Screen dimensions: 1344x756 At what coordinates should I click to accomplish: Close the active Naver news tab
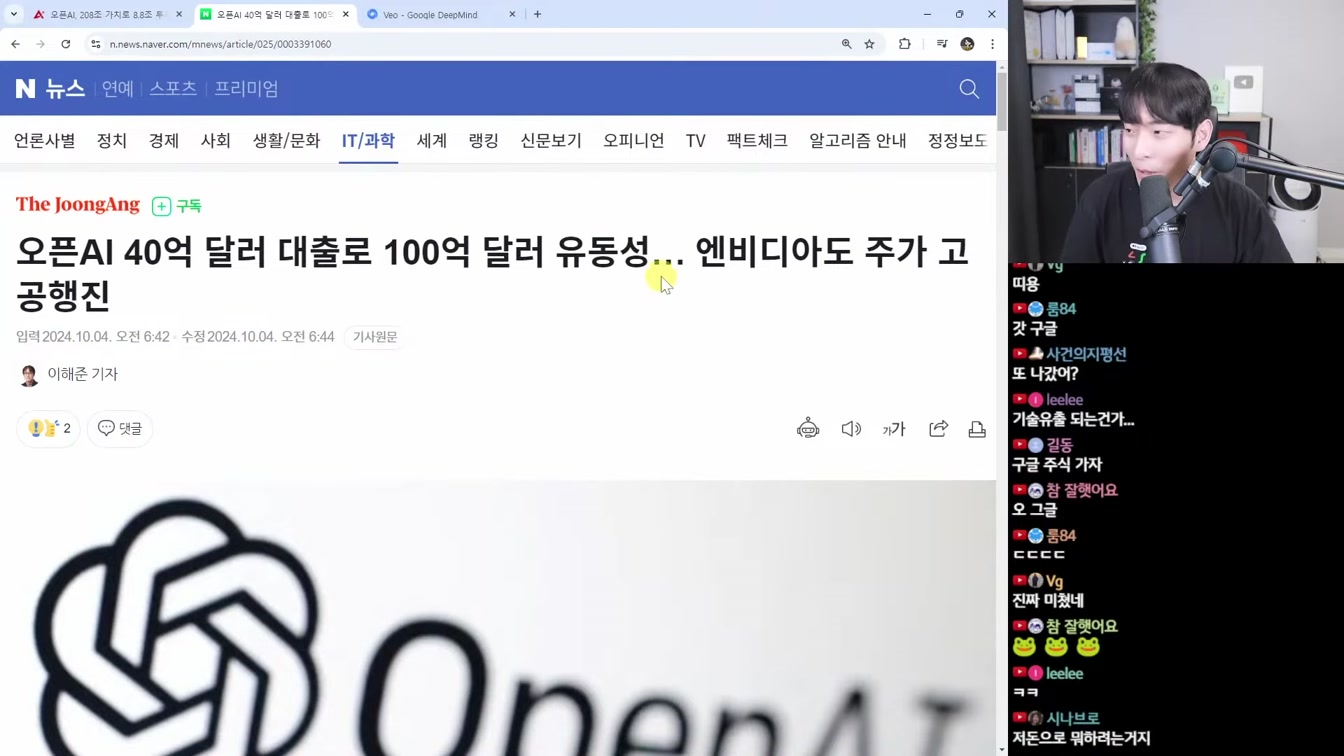pos(346,14)
